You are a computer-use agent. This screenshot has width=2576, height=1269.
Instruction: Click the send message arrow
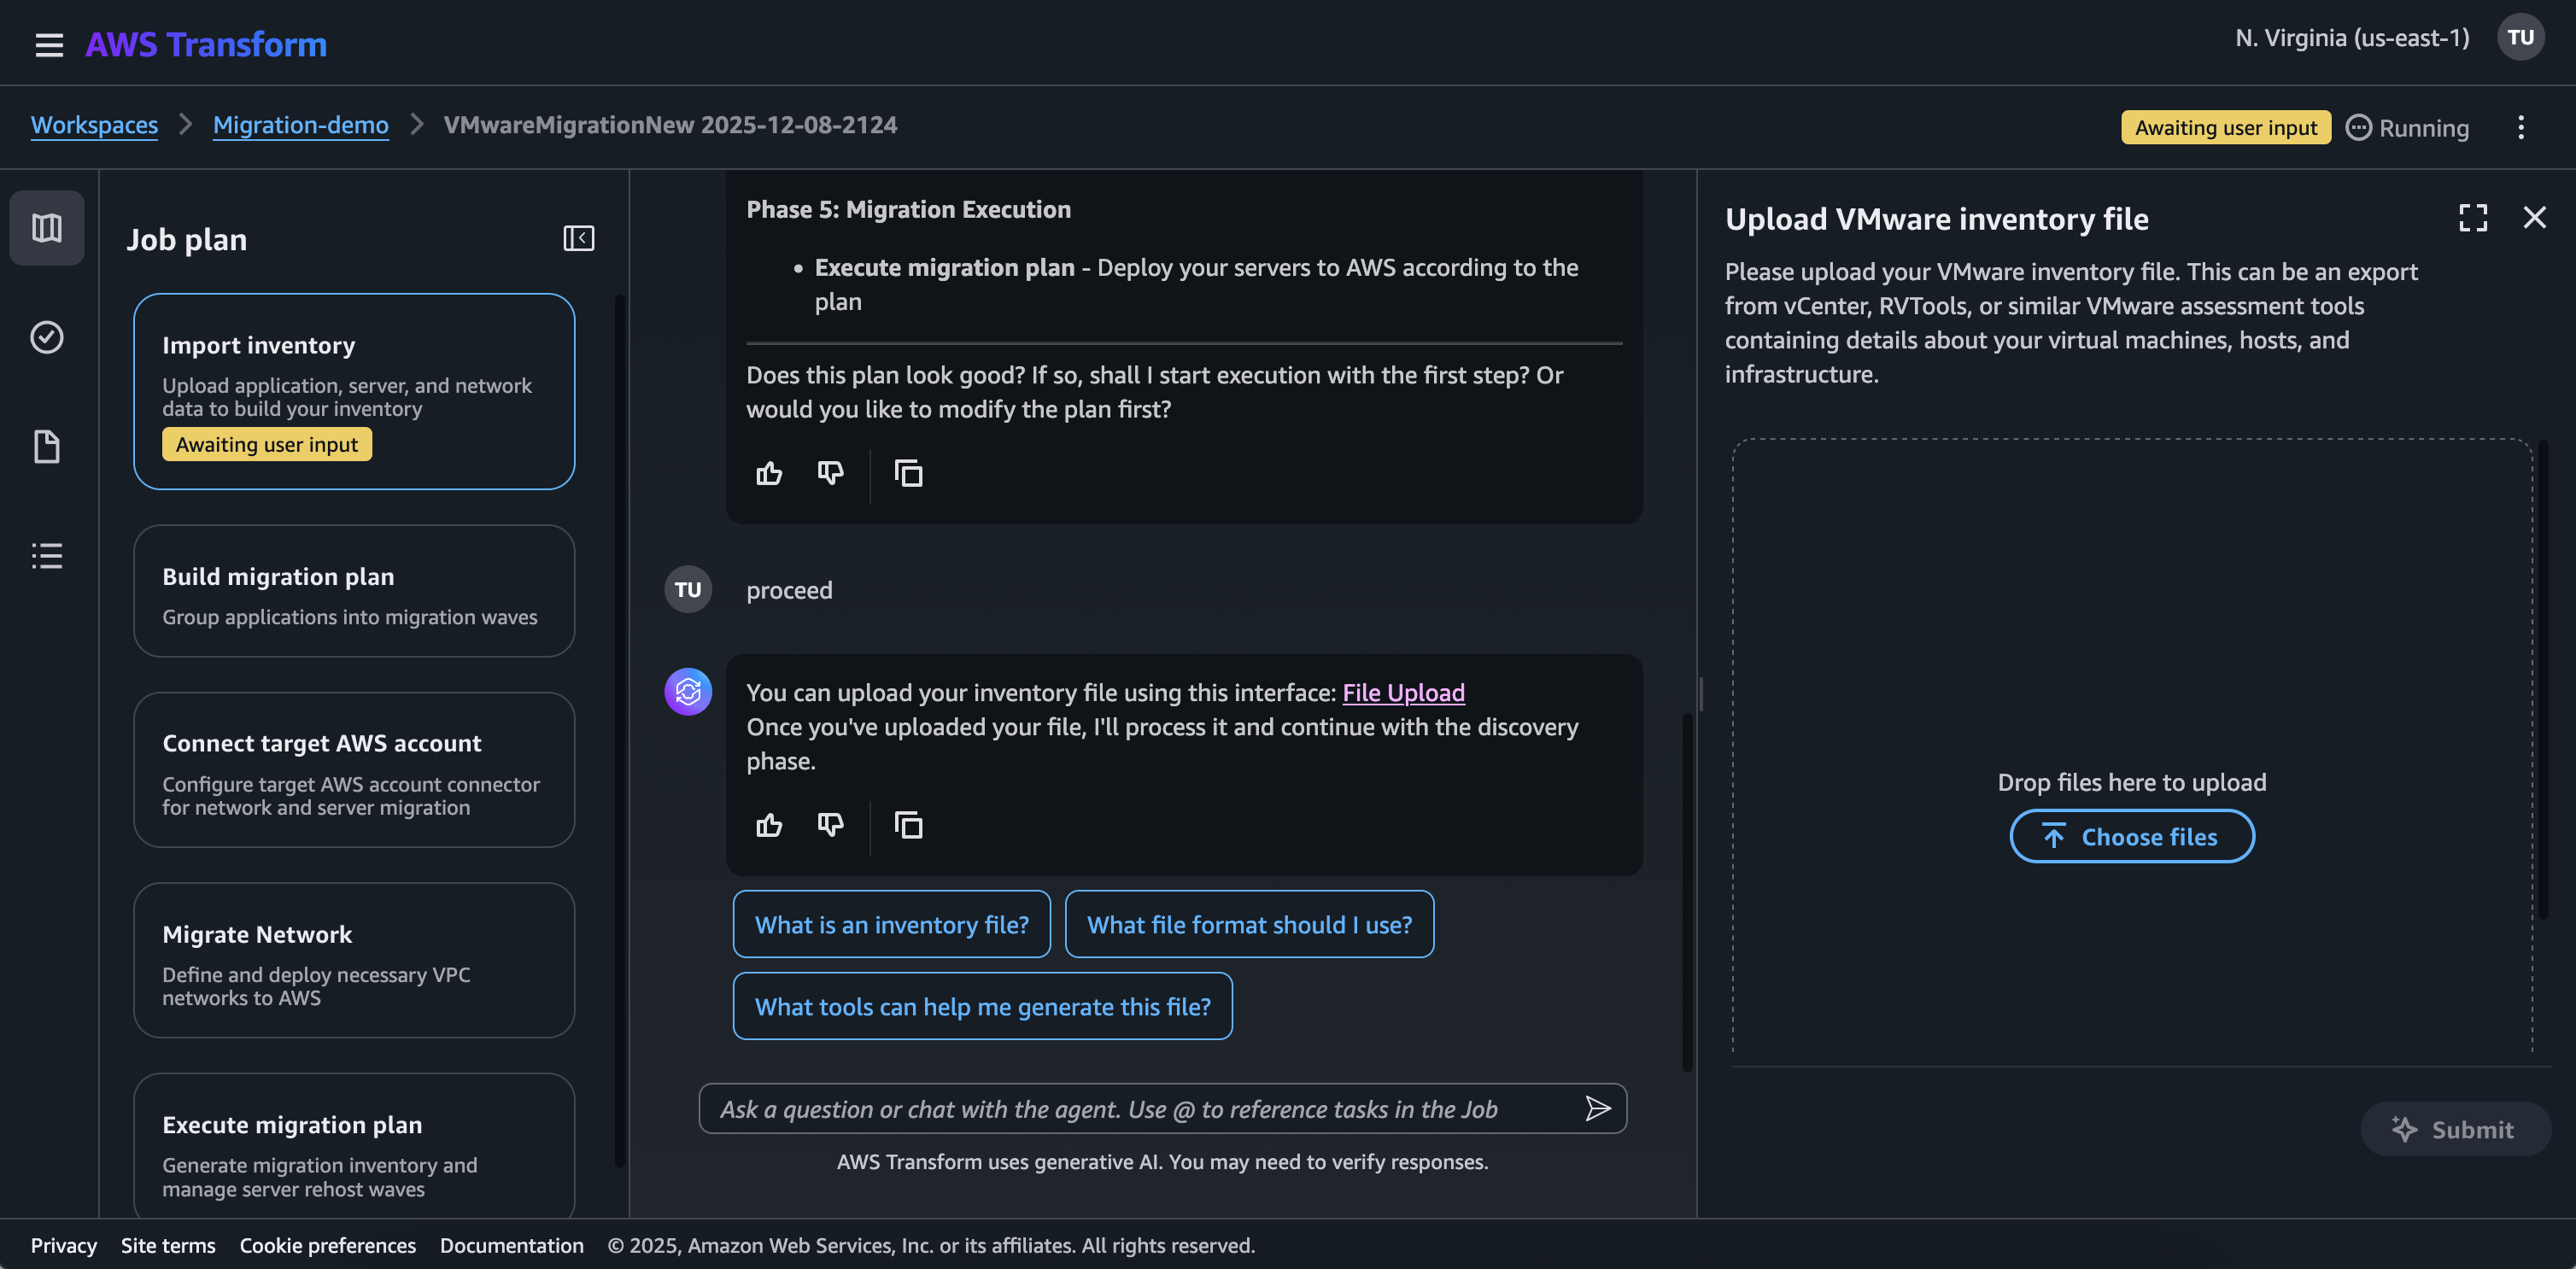[x=1598, y=1108]
